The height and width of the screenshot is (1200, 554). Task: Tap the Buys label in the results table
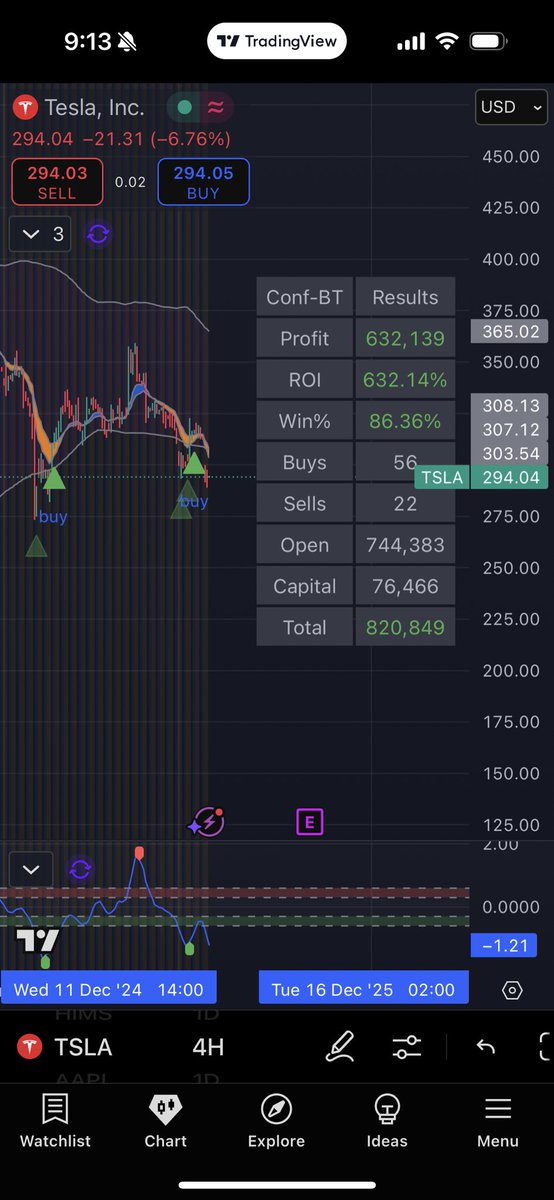coord(304,462)
